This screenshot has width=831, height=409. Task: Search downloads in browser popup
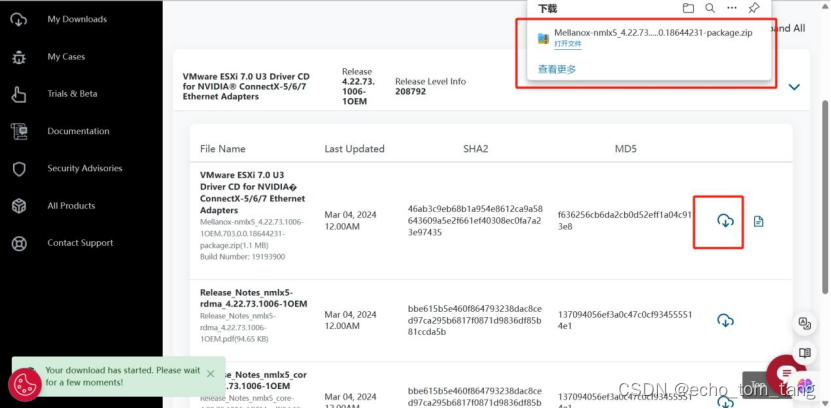710,8
